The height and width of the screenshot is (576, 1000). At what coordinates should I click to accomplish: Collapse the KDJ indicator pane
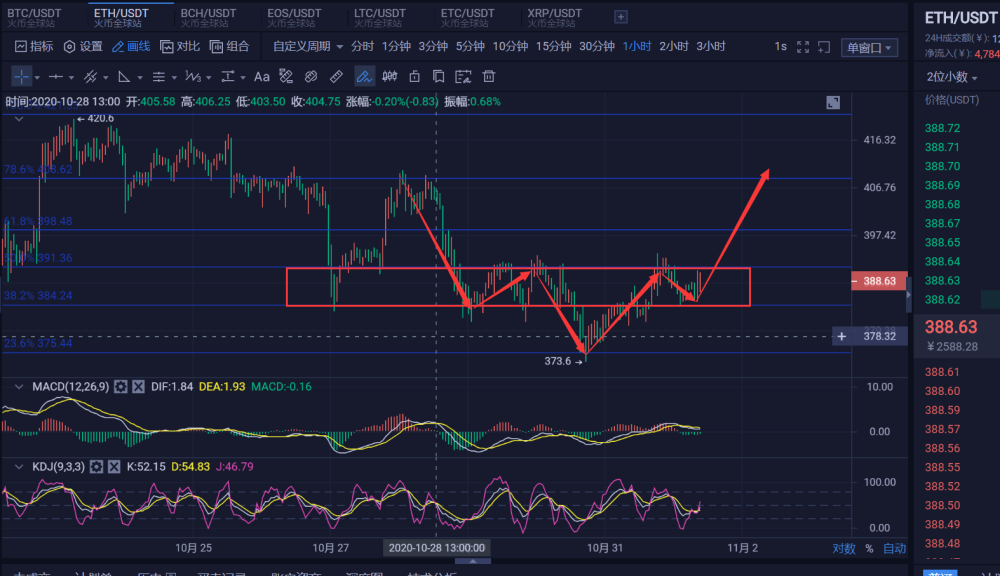coord(19,467)
